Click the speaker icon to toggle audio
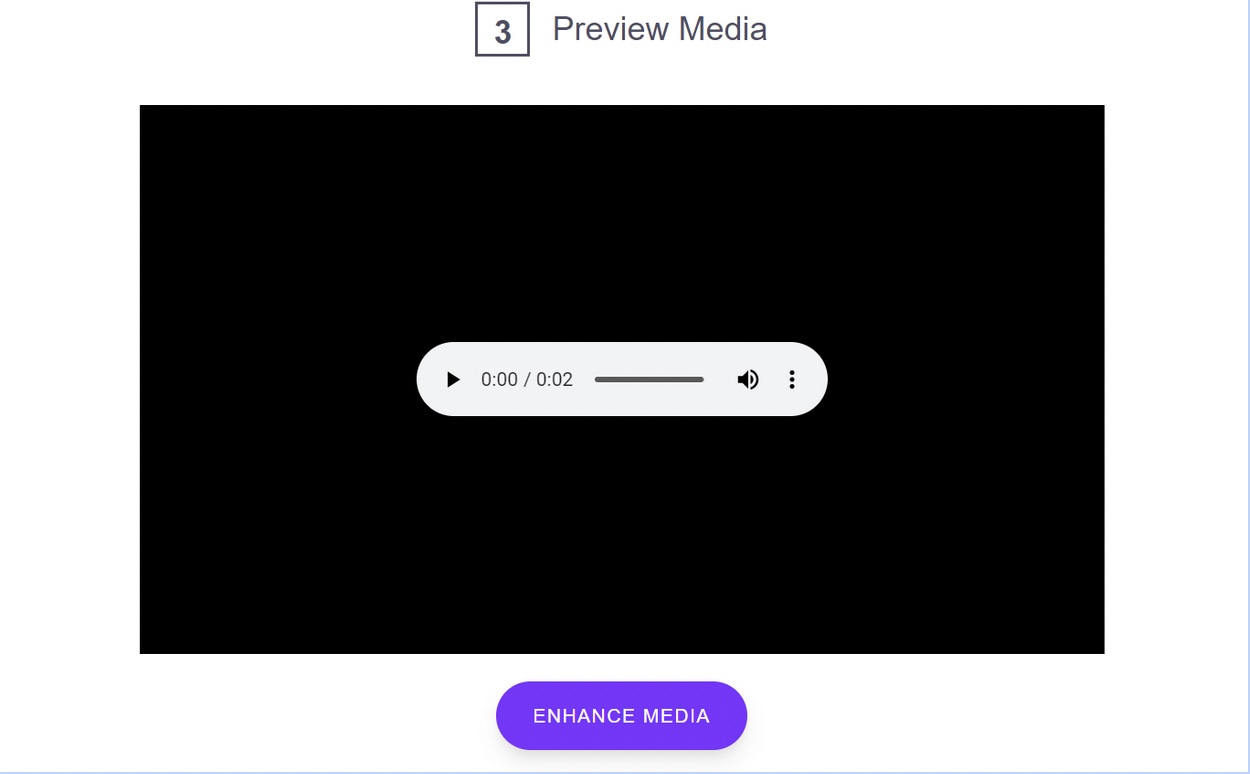The image size is (1250, 774). pos(748,379)
